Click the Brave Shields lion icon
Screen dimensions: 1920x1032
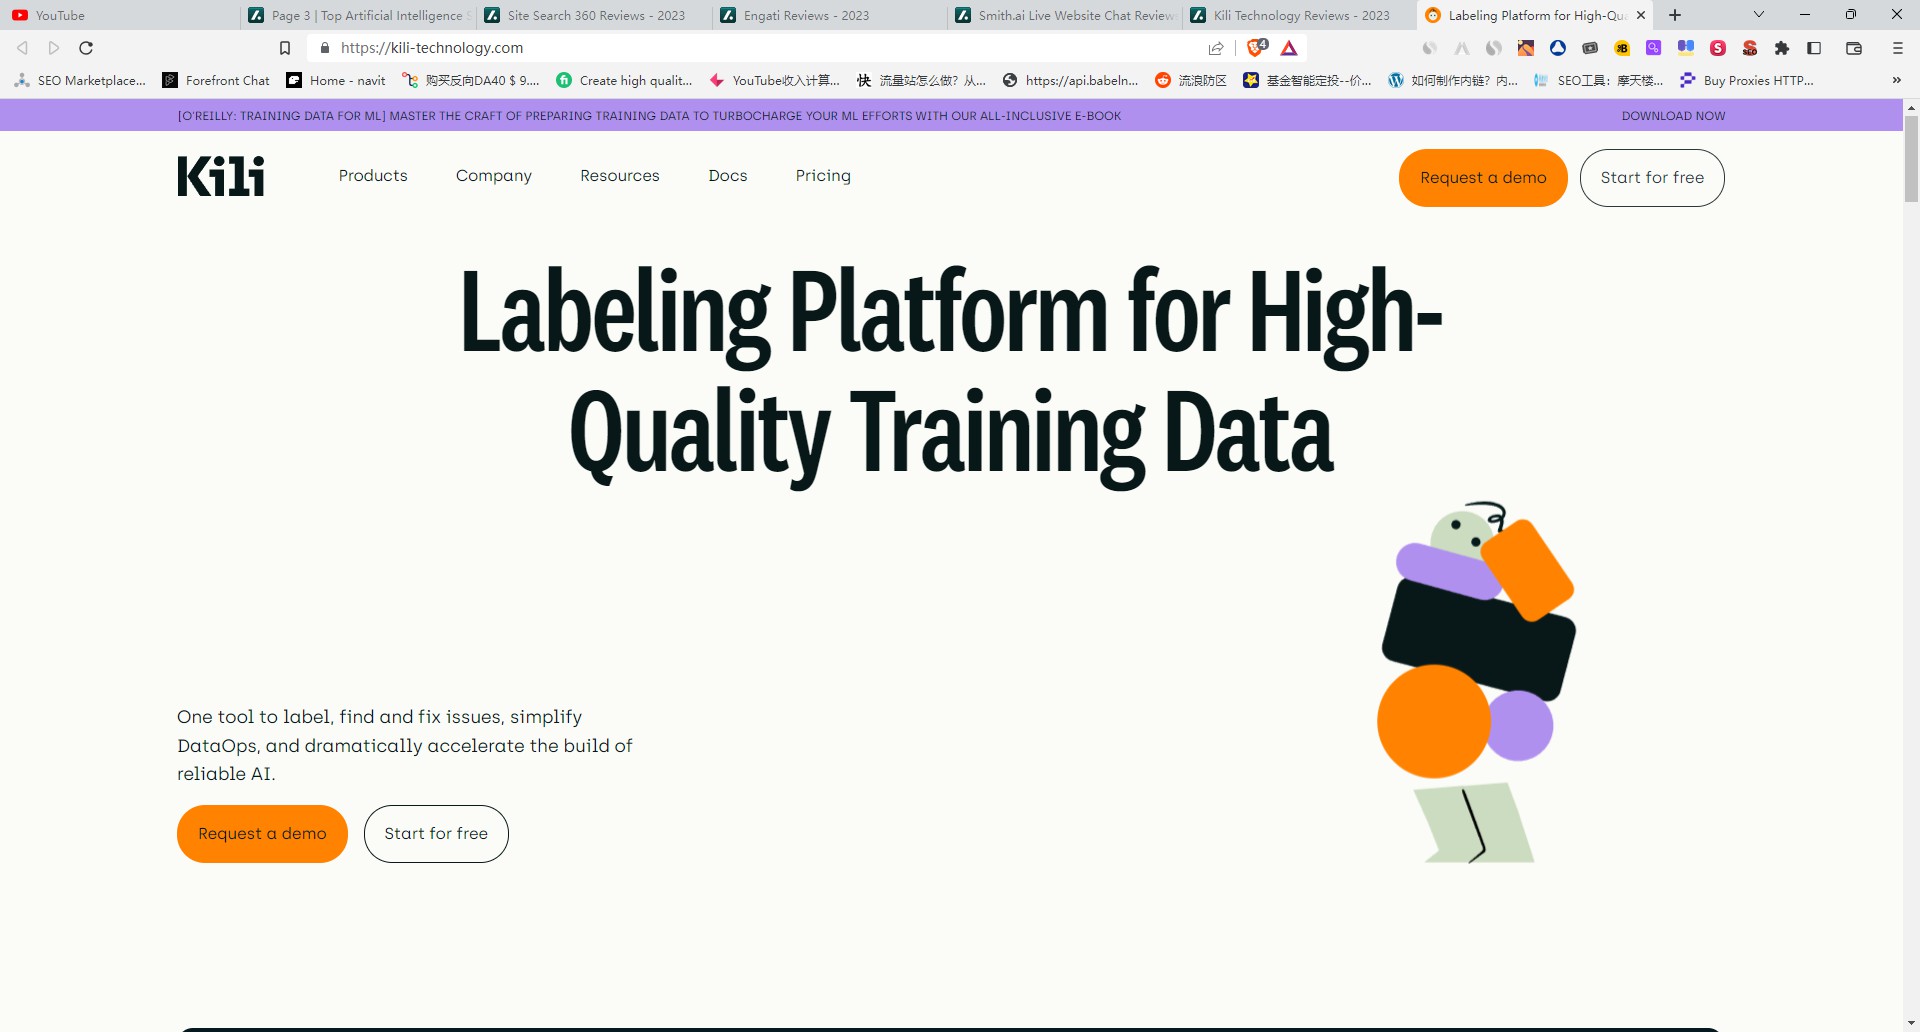[1256, 48]
